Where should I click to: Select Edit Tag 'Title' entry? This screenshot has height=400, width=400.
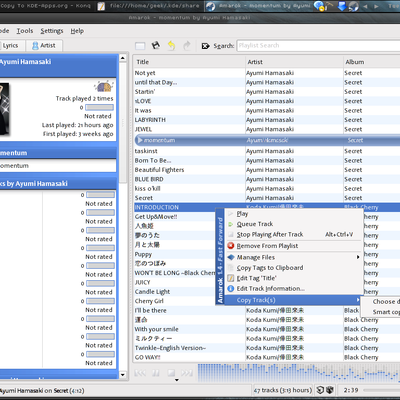(294, 278)
